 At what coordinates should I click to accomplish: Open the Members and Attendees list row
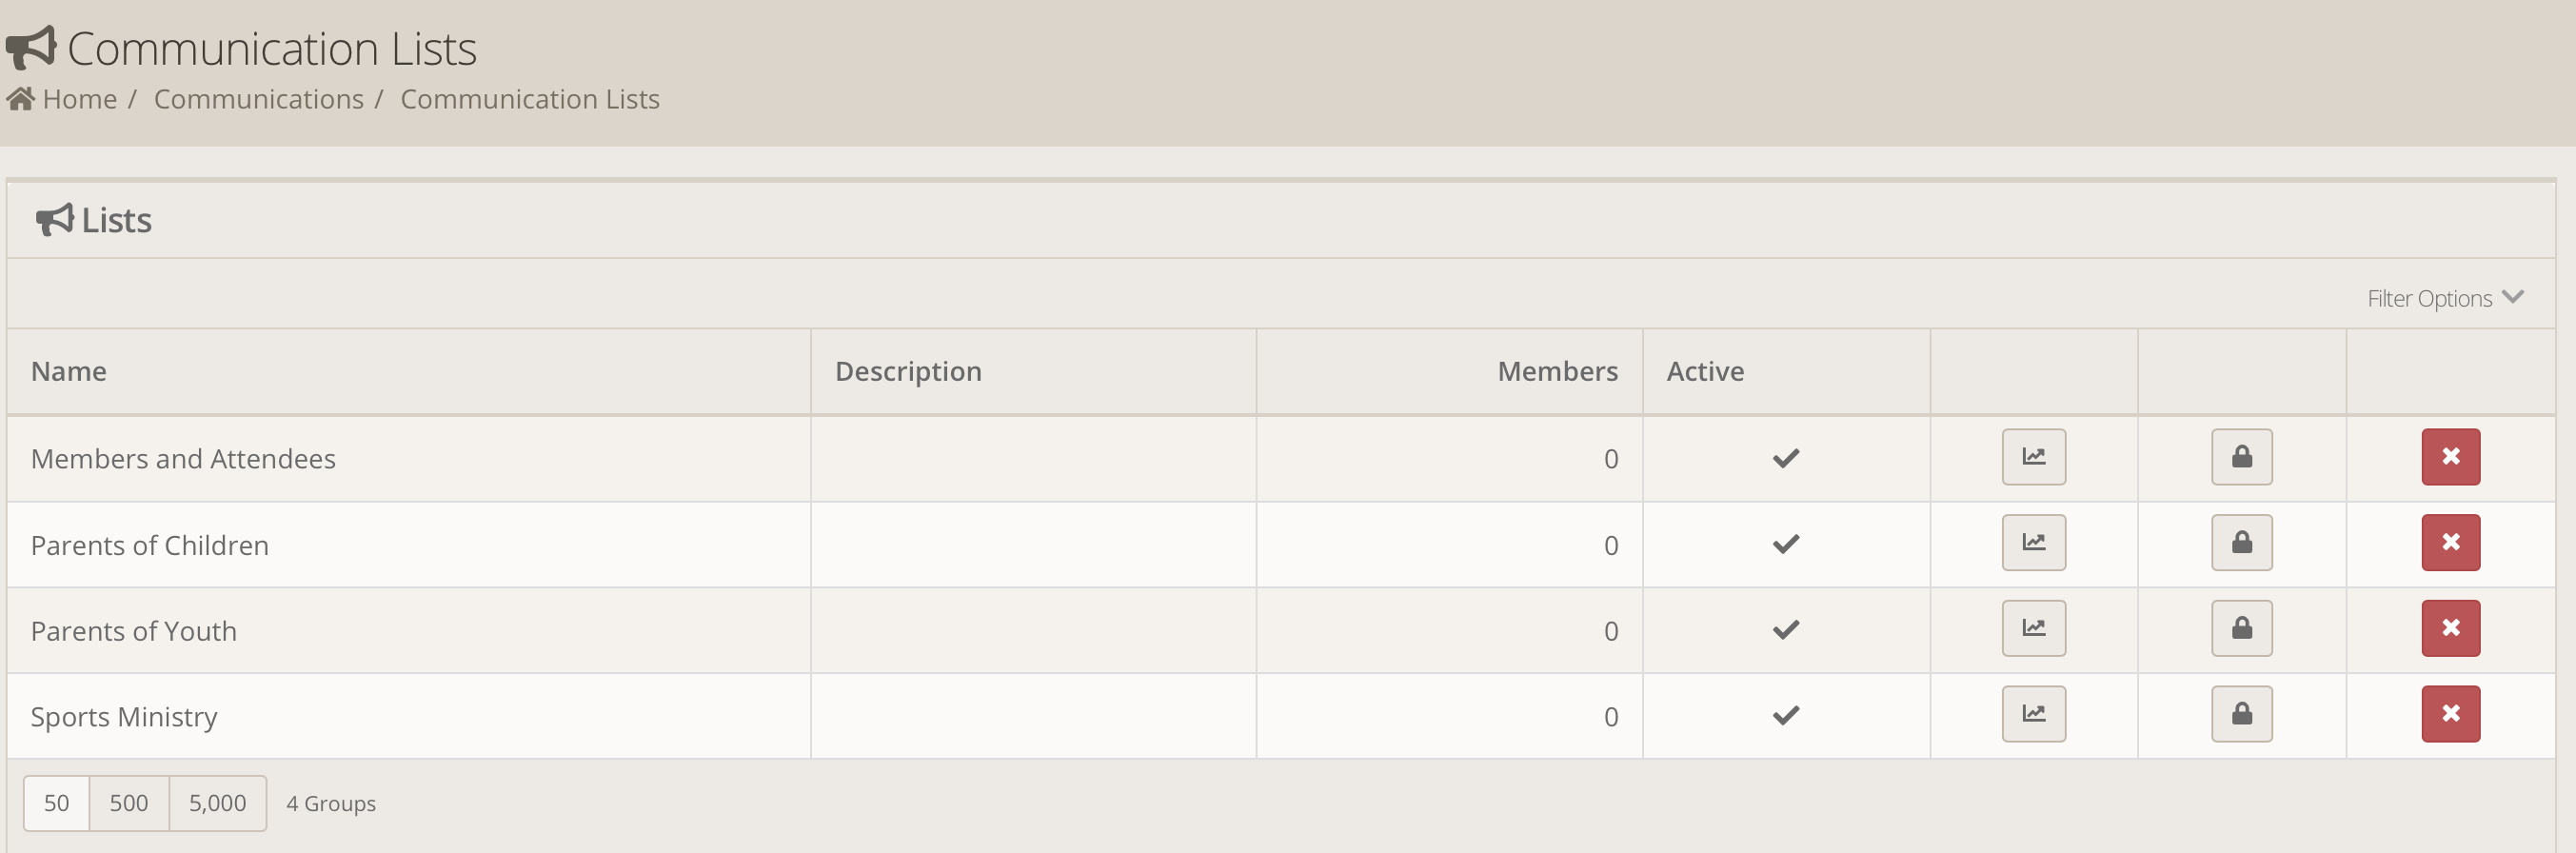pyautogui.click(x=183, y=459)
